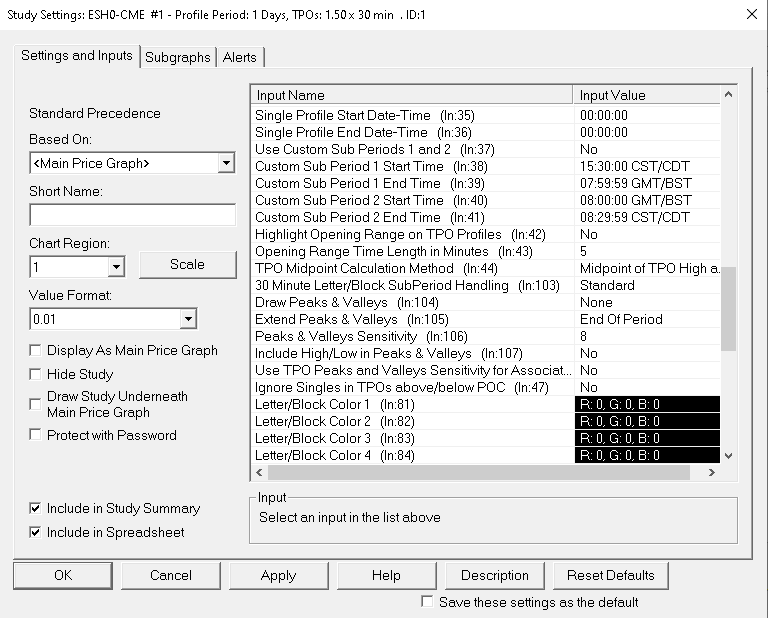Viewport: 768px width, 618px height.
Task: Select Use TPO Peaks and Valleys Sensitivity row
Action: coord(485,371)
